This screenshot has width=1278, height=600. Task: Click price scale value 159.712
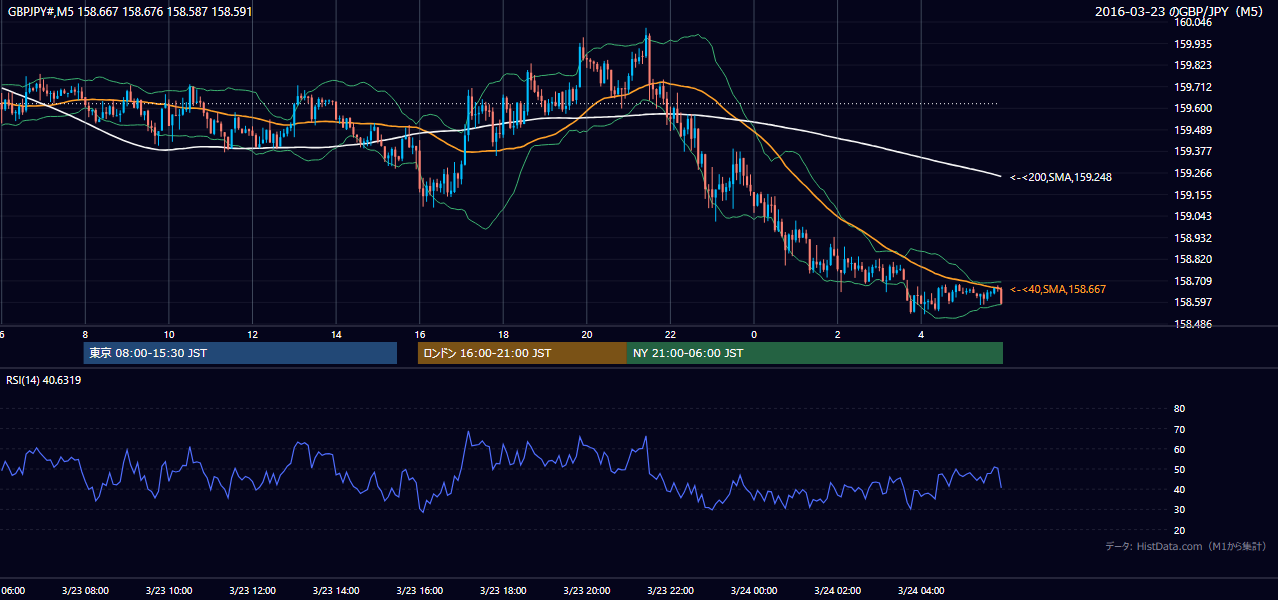(1192, 87)
